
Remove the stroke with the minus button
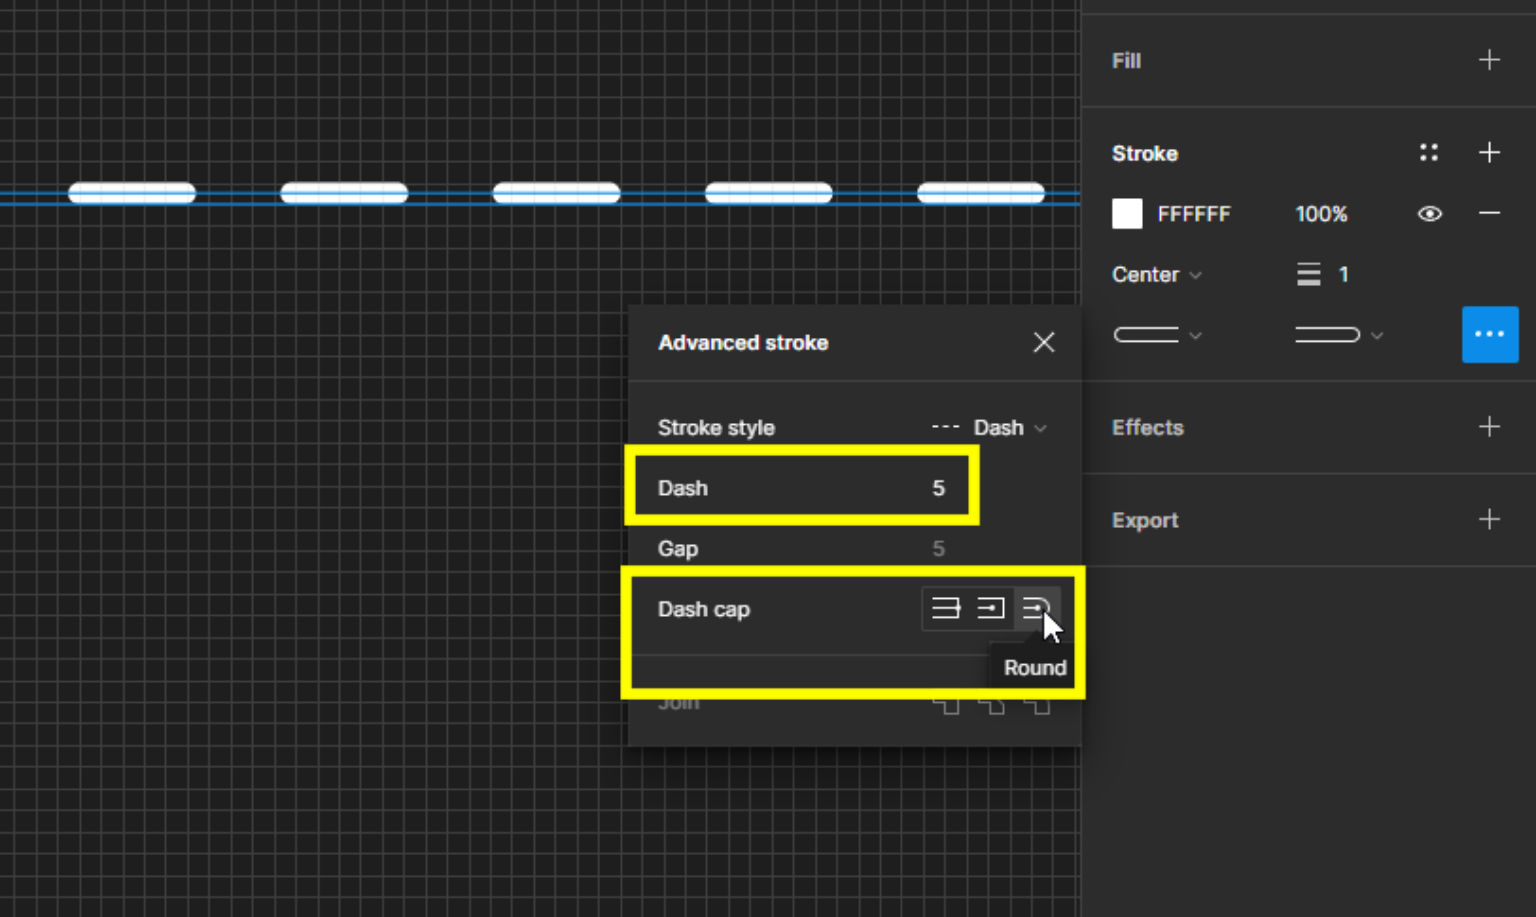(x=1489, y=213)
